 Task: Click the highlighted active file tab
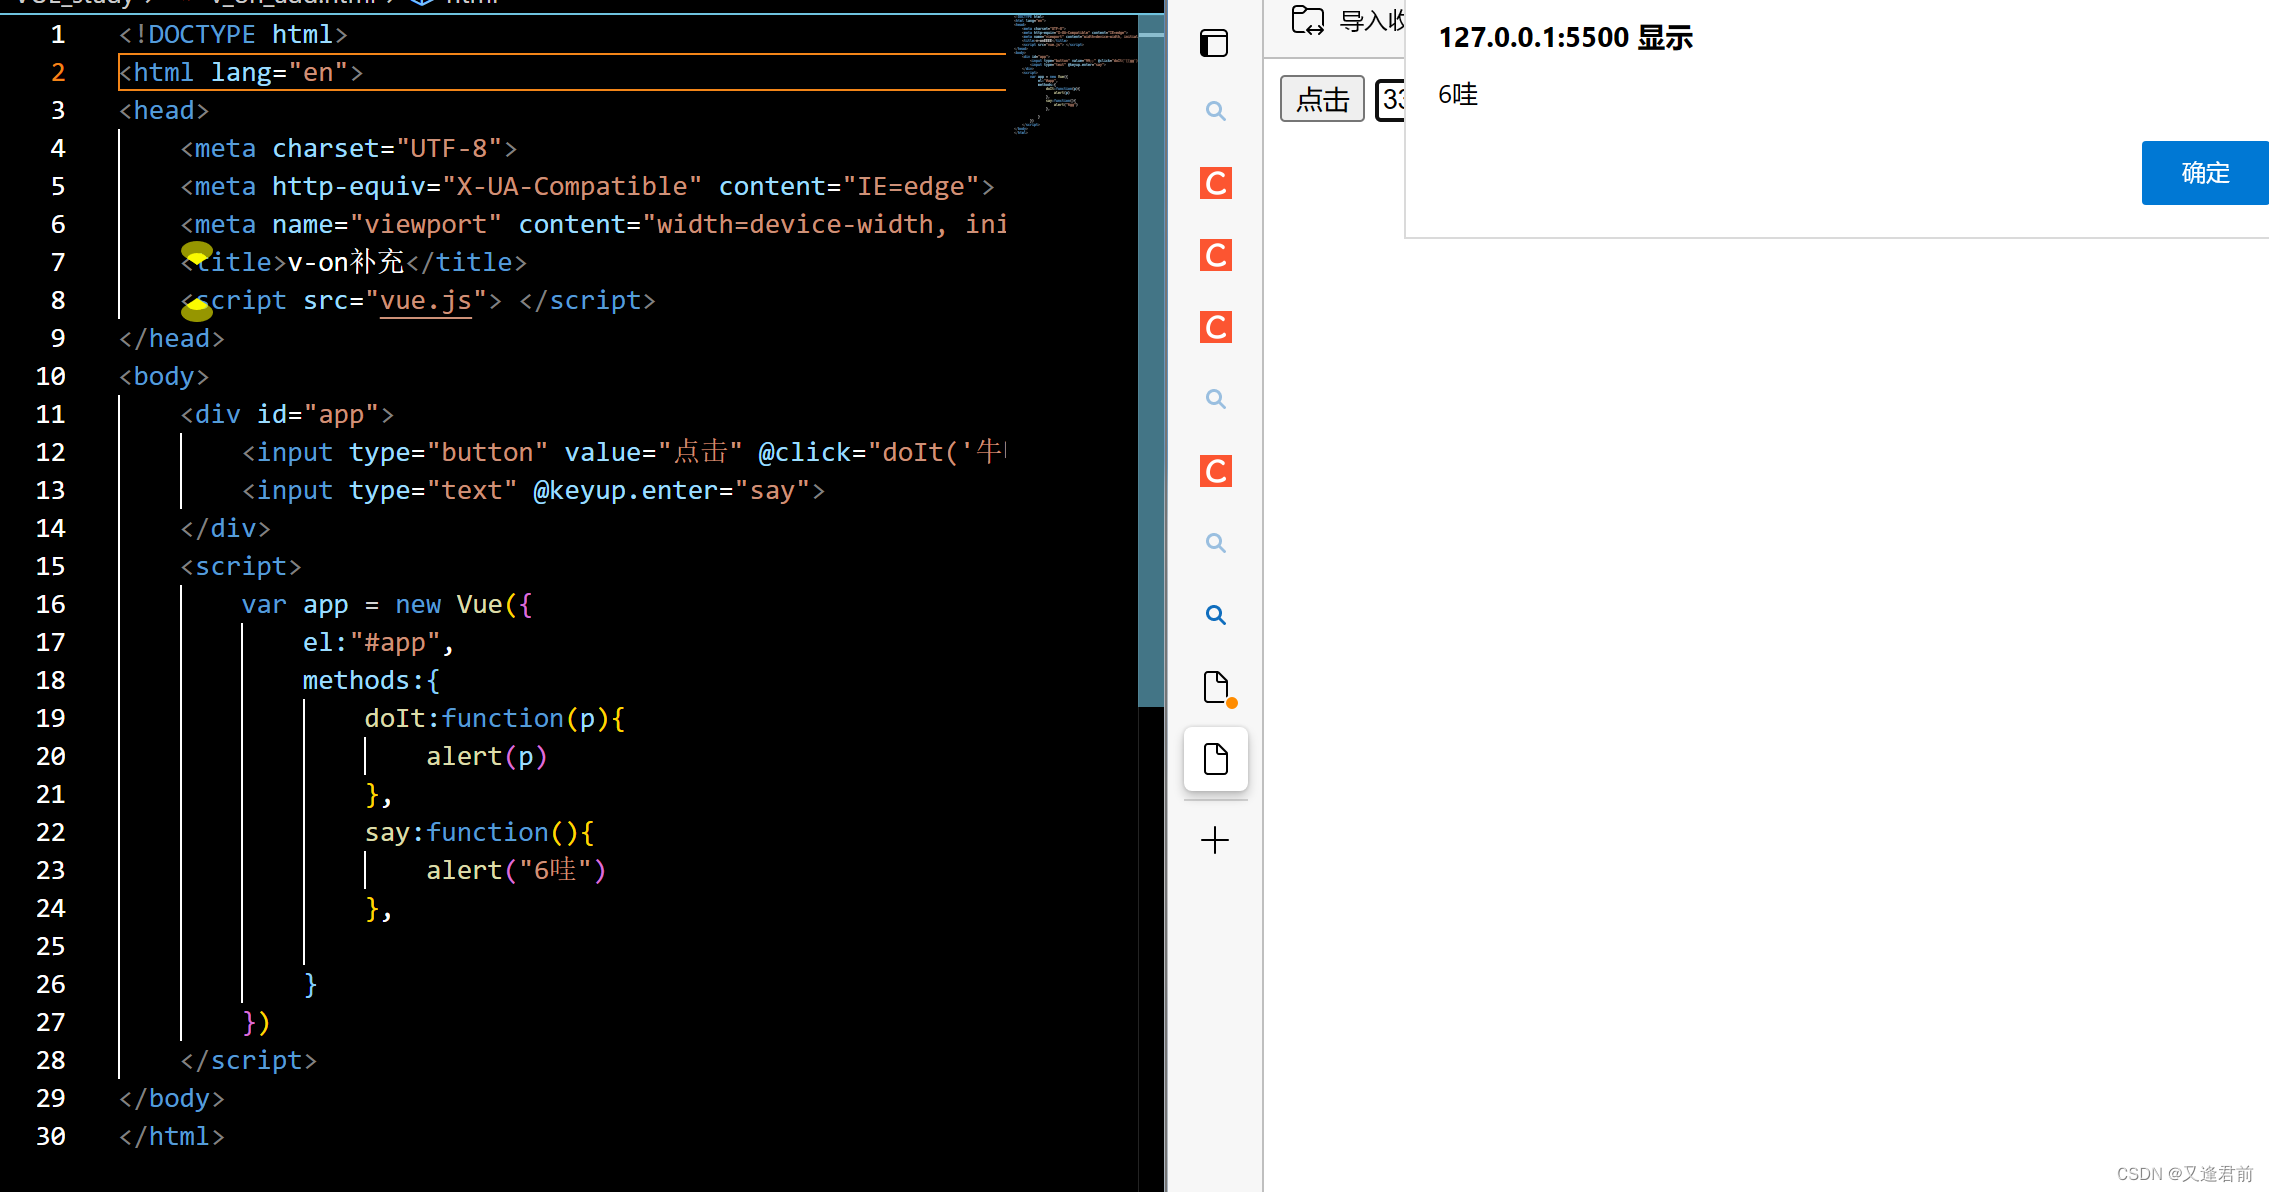point(1215,759)
